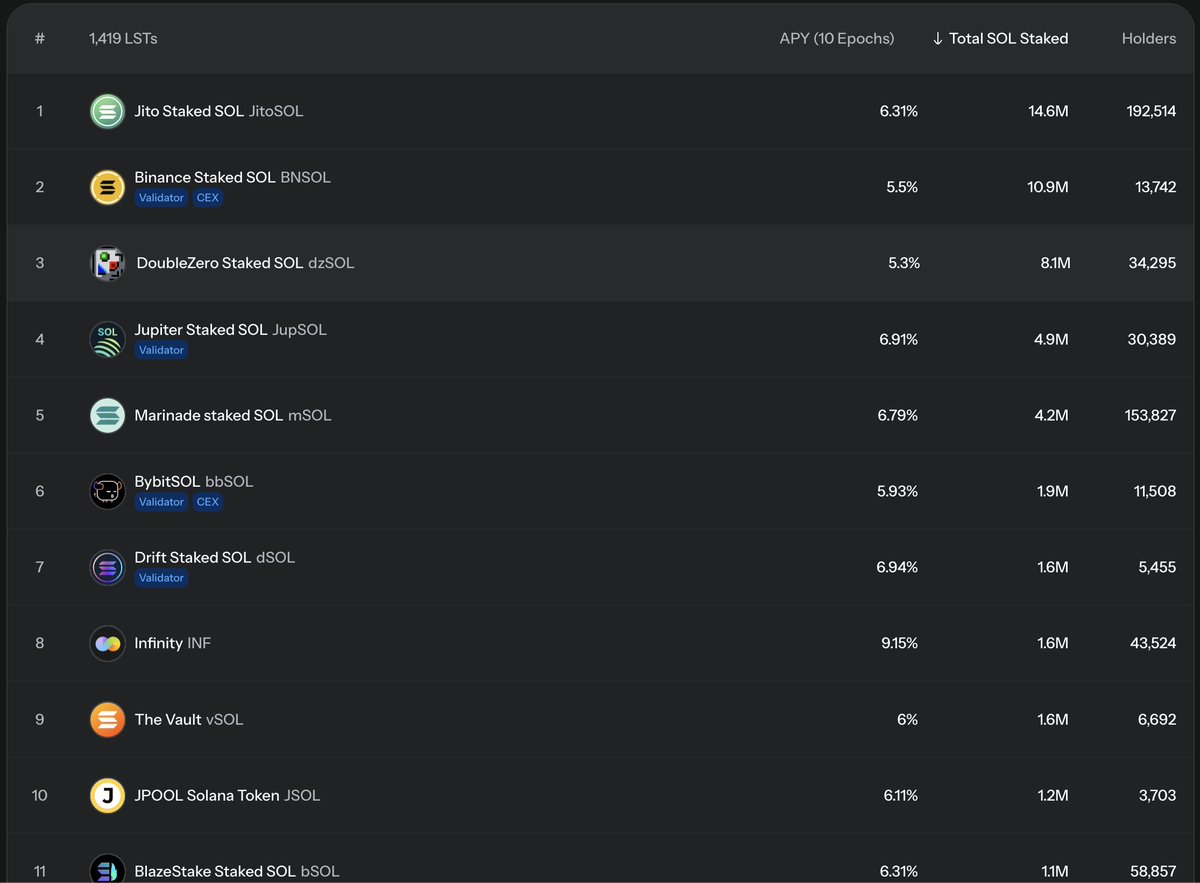Screen dimensions: 1200x883
Task: Click the 6.11% APY value
Action: click(x=901, y=795)
